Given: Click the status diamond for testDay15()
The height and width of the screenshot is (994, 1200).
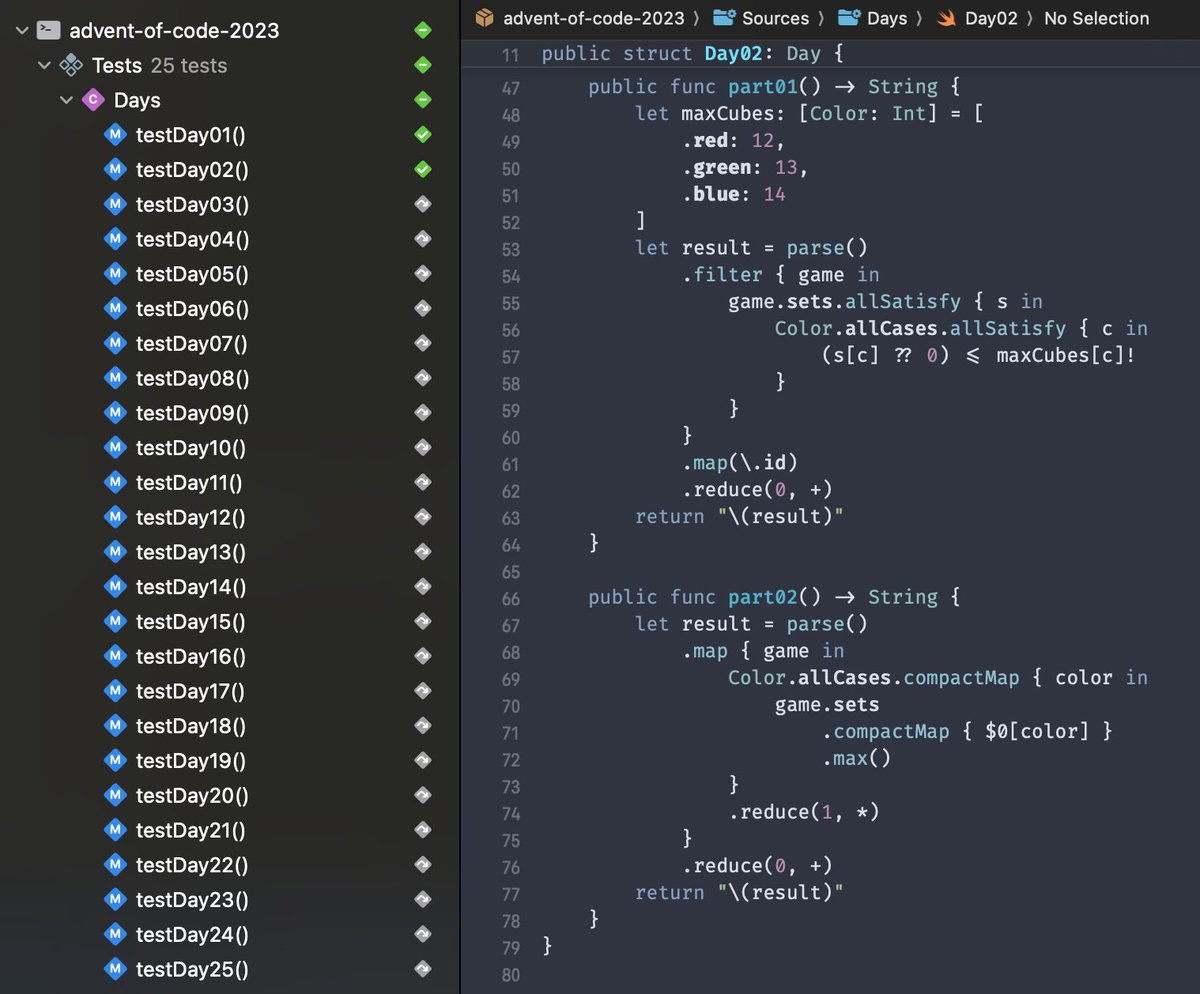Looking at the screenshot, I should (x=423, y=622).
